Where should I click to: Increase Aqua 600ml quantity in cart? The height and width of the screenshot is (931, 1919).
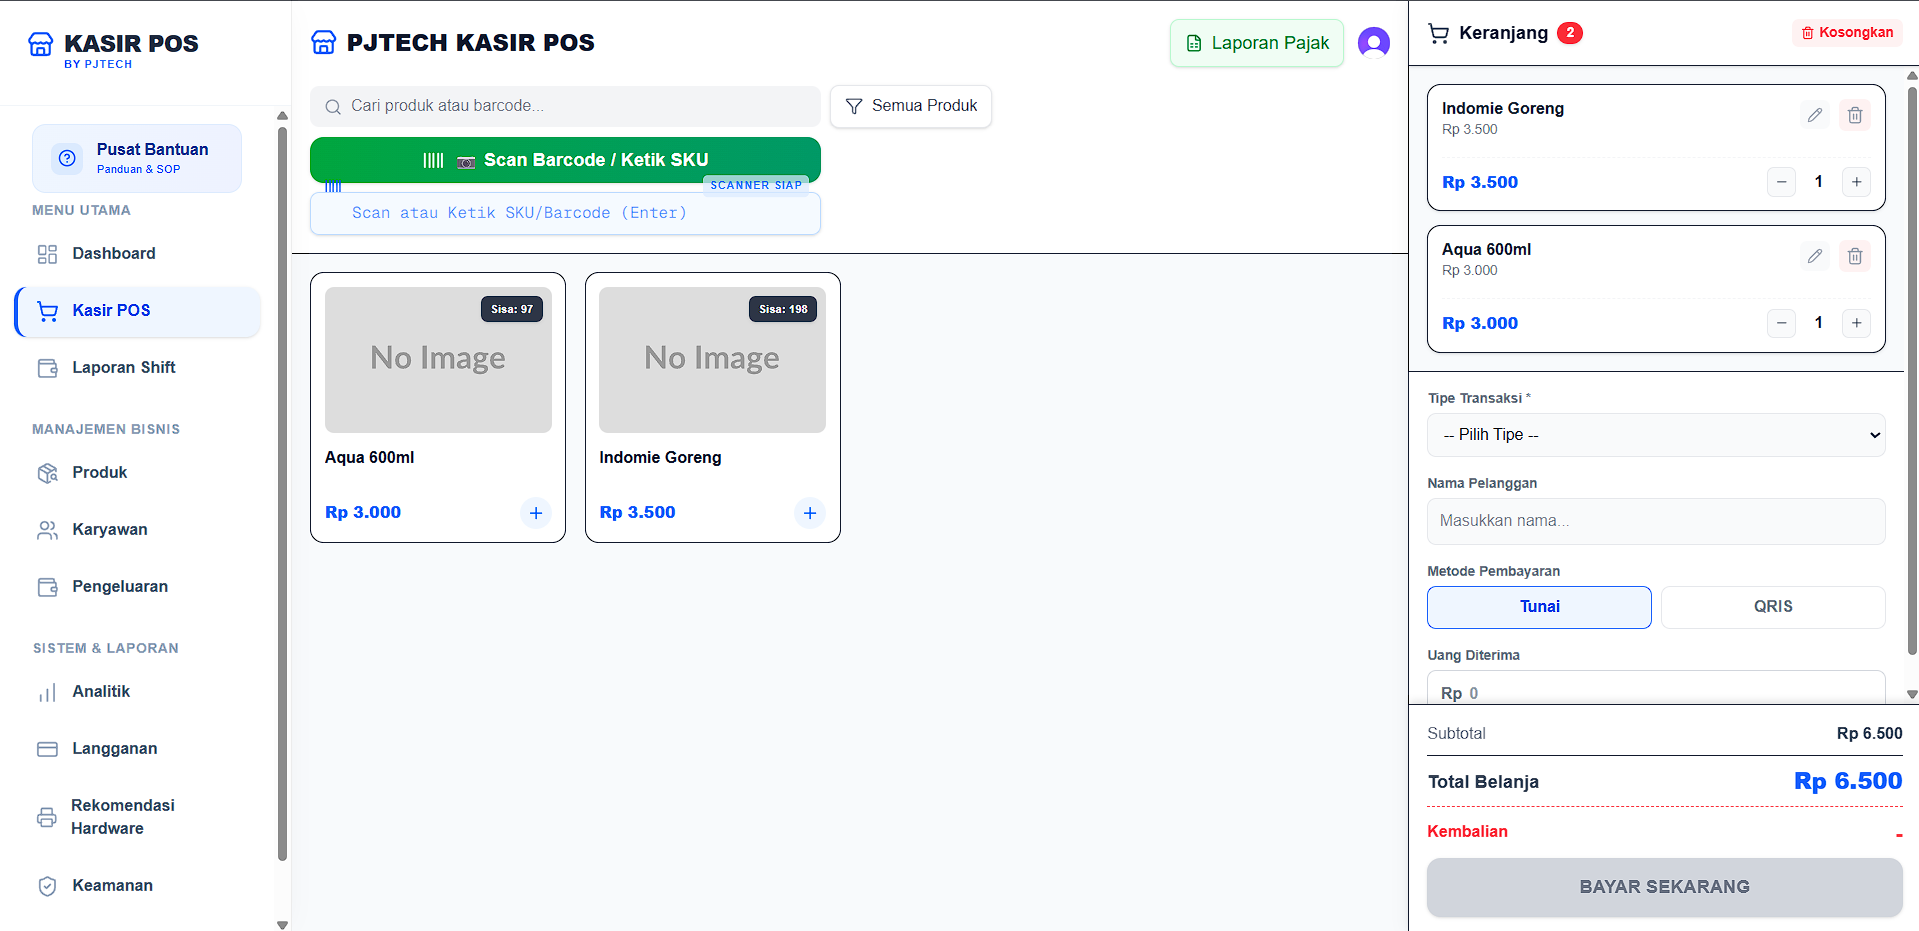pyautogui.click(x=1856, y=323)
